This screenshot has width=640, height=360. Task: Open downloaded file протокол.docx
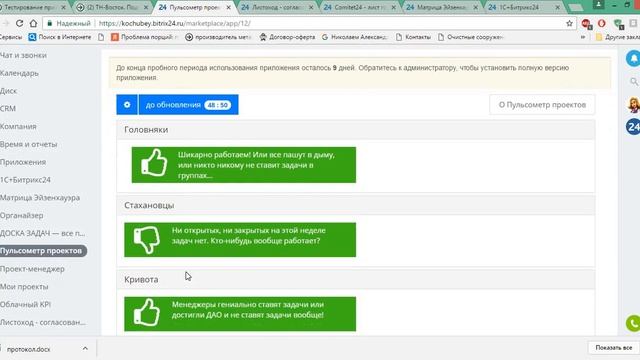coord(29,349)
